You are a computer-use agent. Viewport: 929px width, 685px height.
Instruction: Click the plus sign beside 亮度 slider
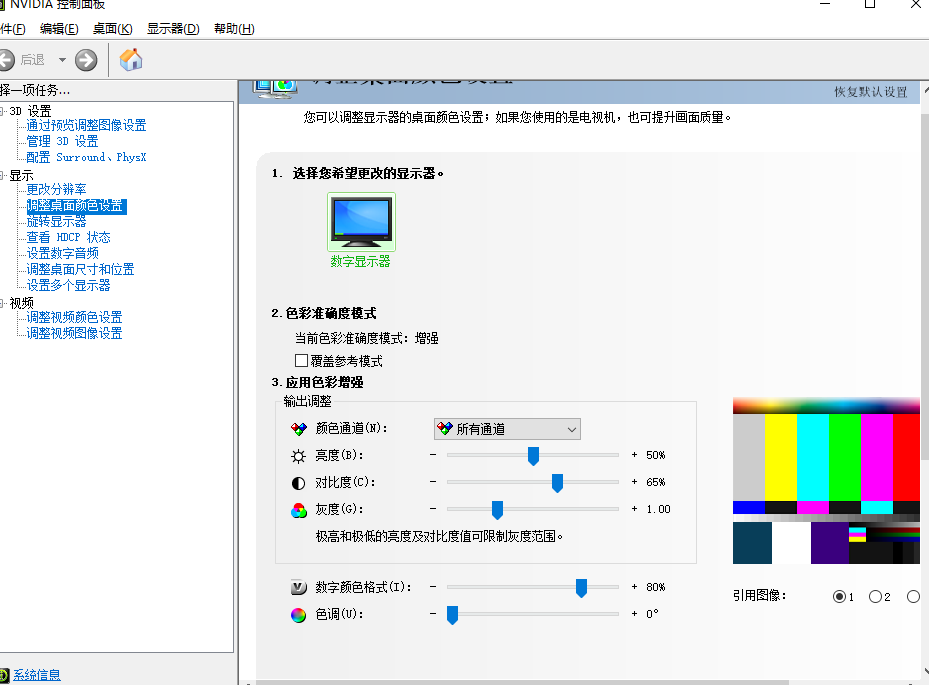(634, 454)
